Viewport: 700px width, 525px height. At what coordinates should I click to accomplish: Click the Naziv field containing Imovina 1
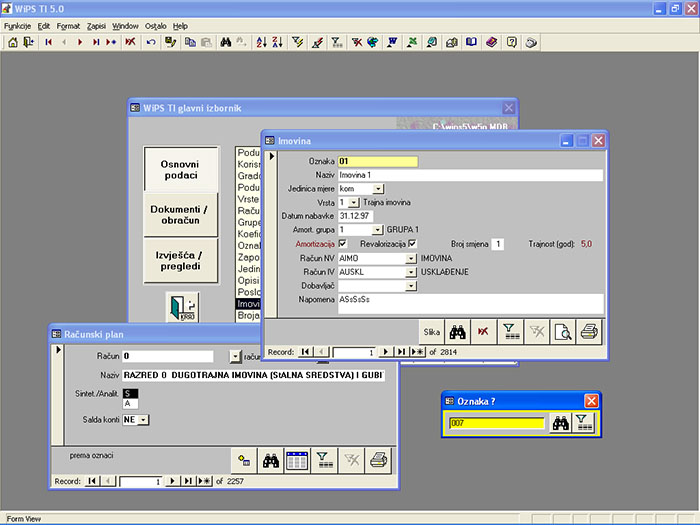[x=470, y=175]
